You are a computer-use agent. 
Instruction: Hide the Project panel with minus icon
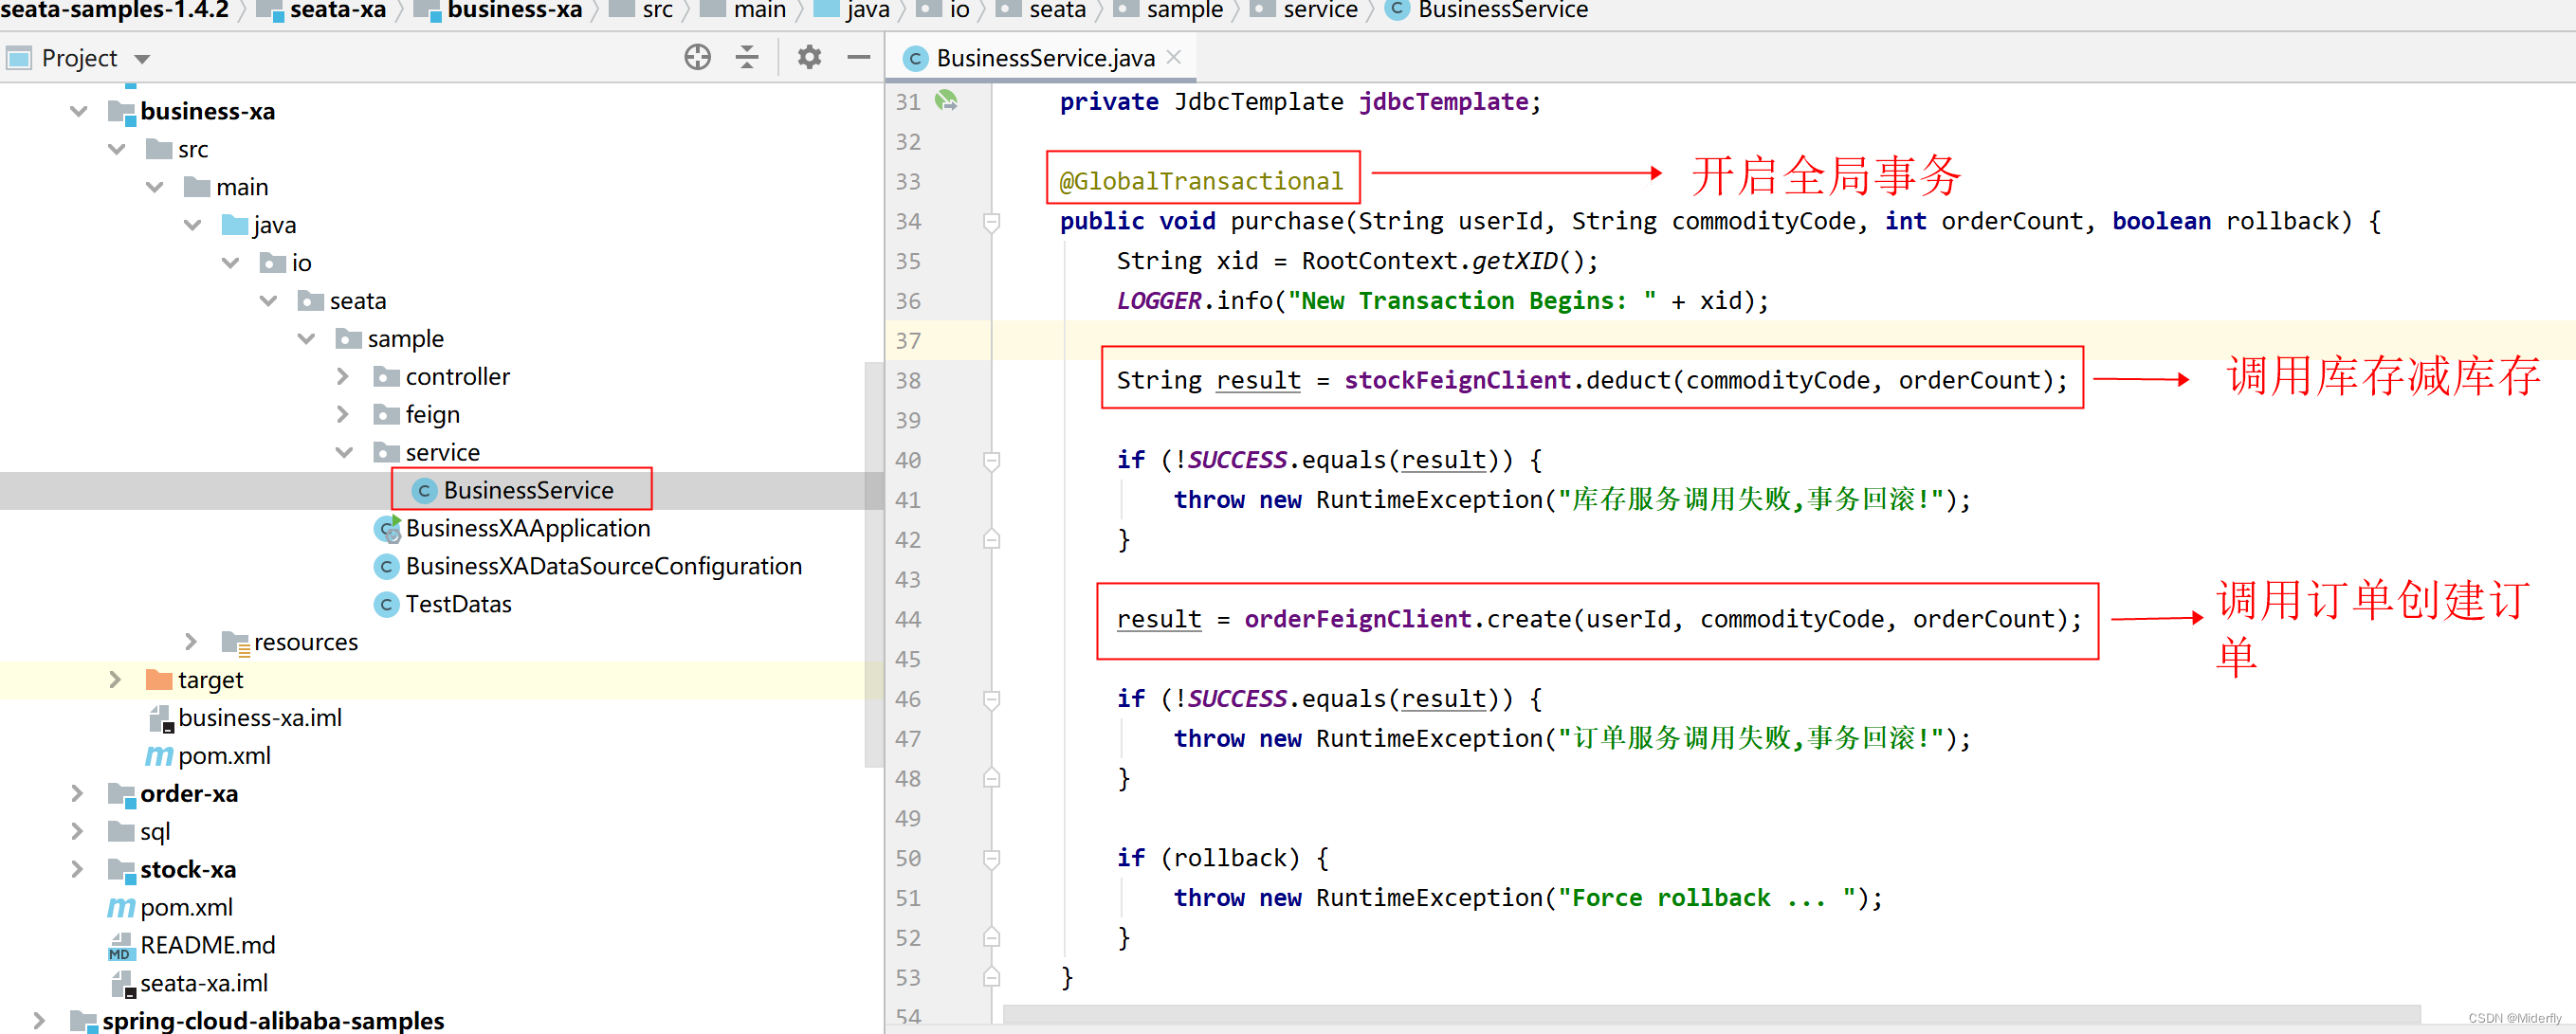coord(858,58)
